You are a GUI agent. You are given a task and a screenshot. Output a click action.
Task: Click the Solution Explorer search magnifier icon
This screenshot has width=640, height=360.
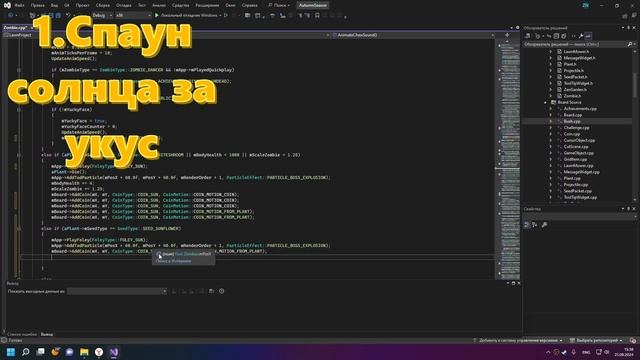click(630, 44)
